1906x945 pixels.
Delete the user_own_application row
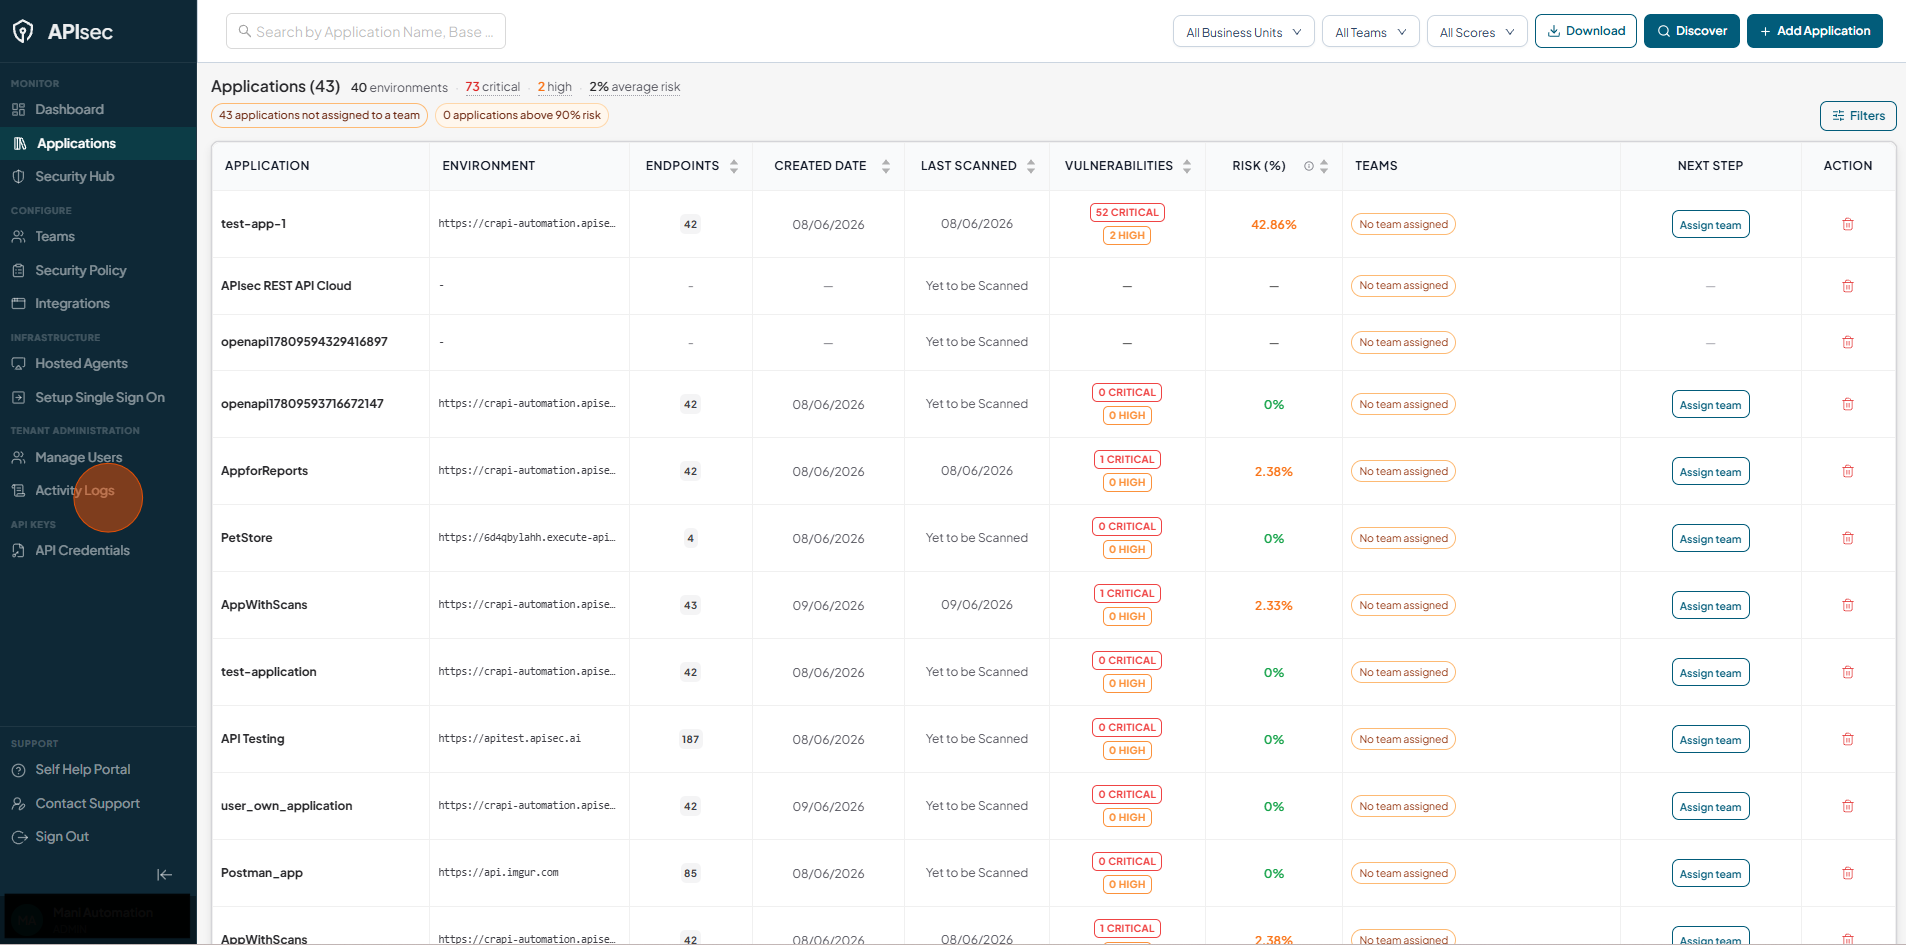pyautogui.click(x=1848, y=806)
